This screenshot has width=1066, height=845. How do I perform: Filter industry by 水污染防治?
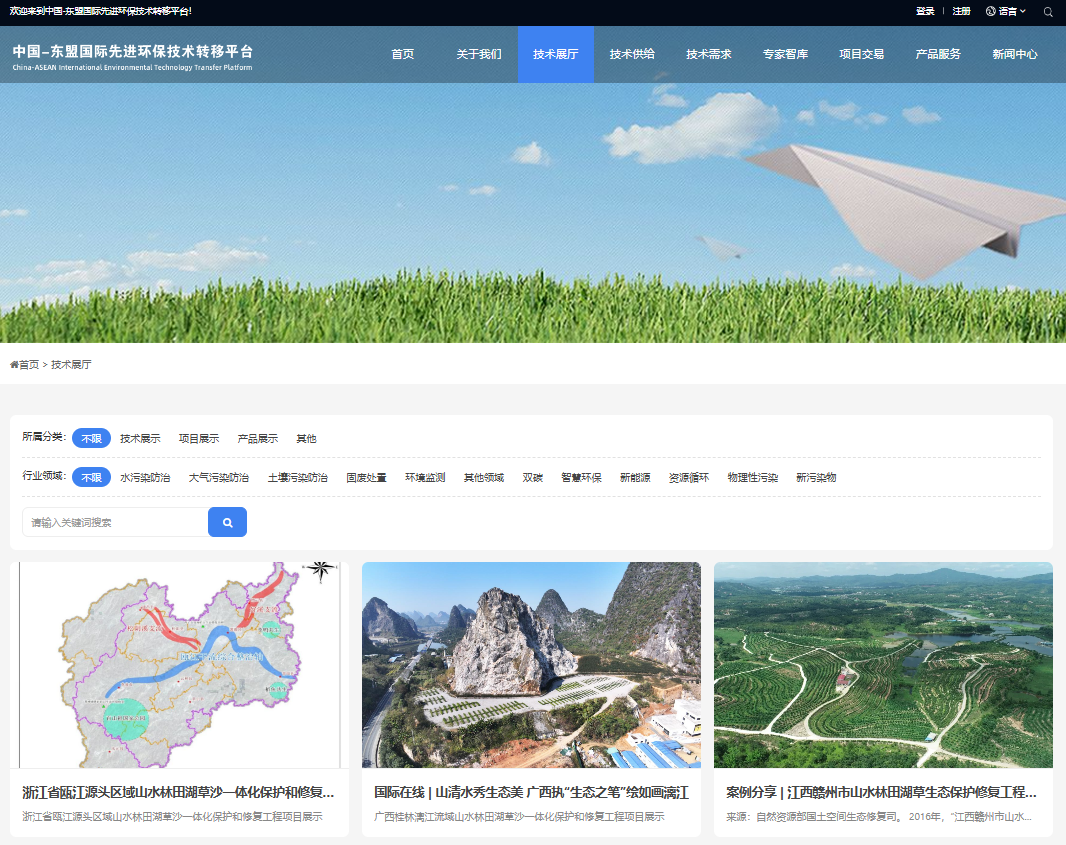tap(145, 478)
